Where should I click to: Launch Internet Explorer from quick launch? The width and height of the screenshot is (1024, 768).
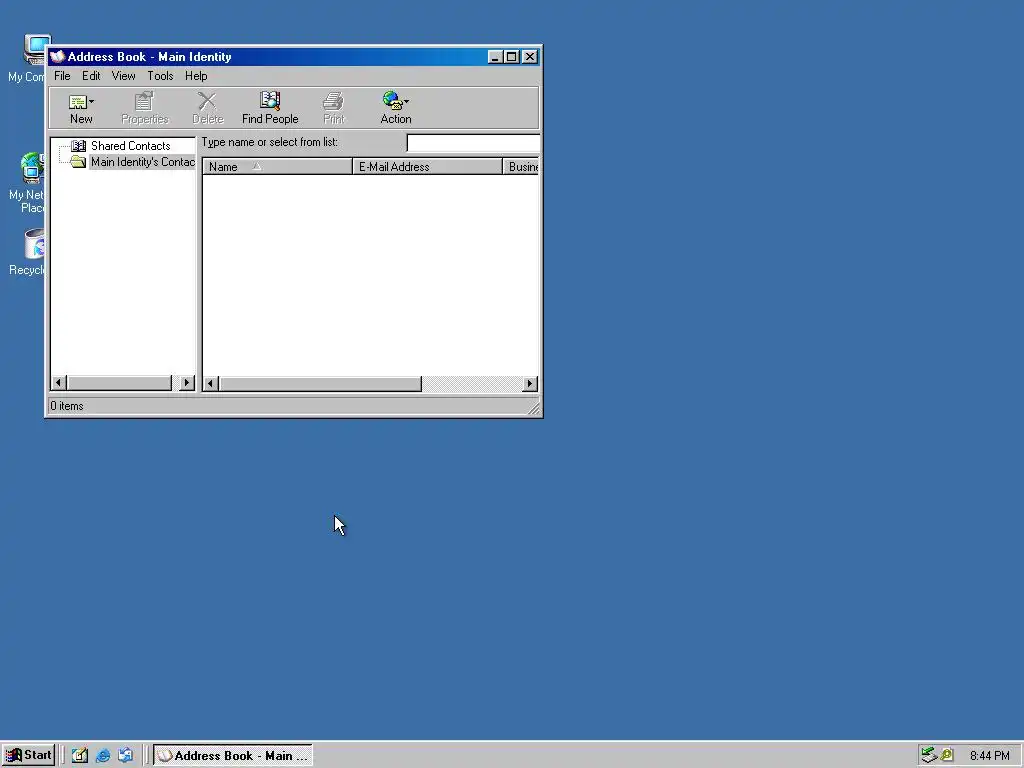click(103, 756)
